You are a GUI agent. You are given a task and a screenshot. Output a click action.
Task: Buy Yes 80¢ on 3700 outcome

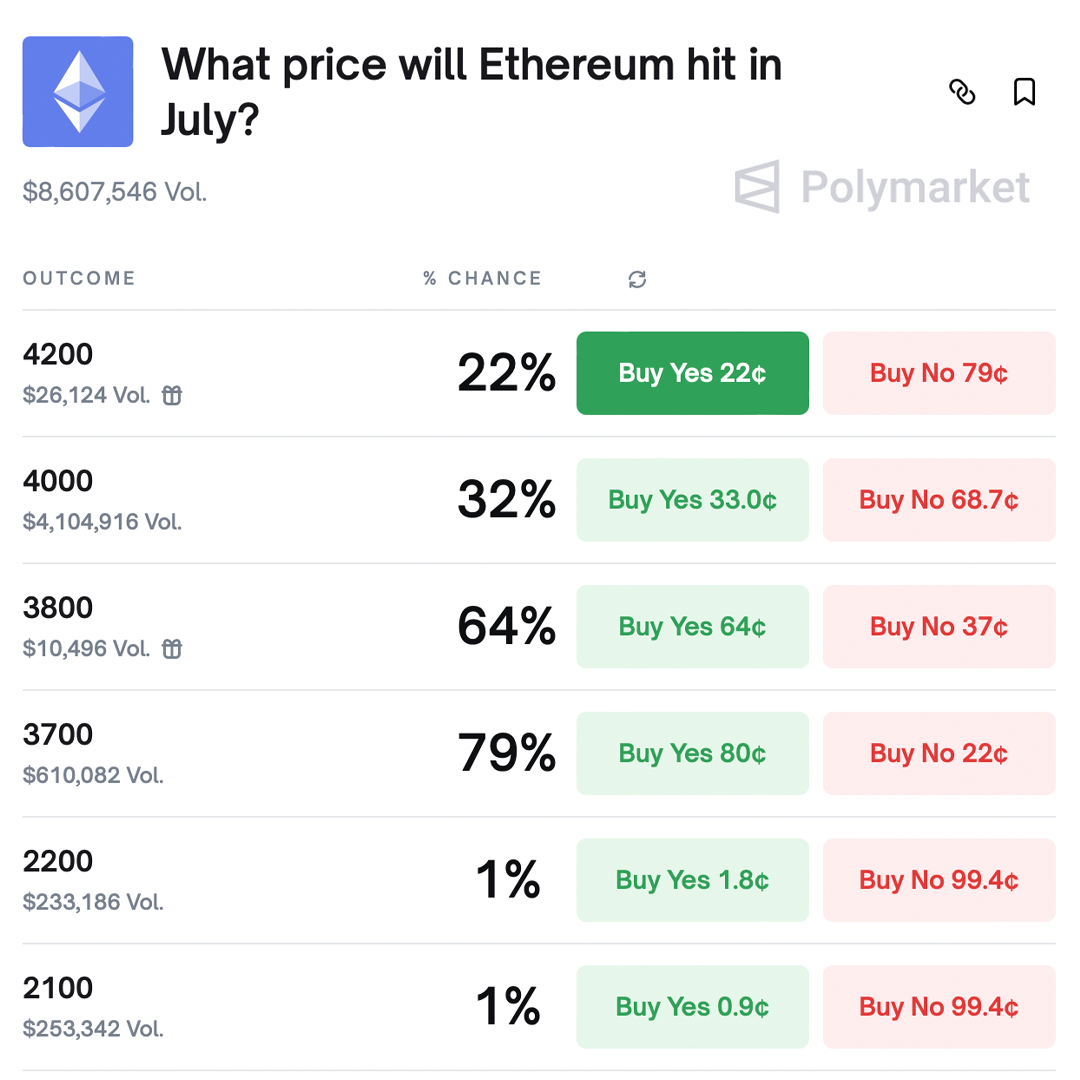(692, 754)
